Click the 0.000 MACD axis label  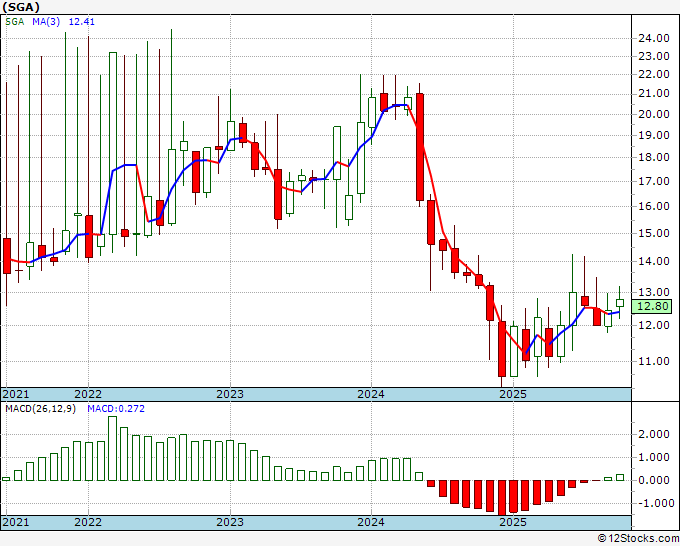(x=652, y=480)
